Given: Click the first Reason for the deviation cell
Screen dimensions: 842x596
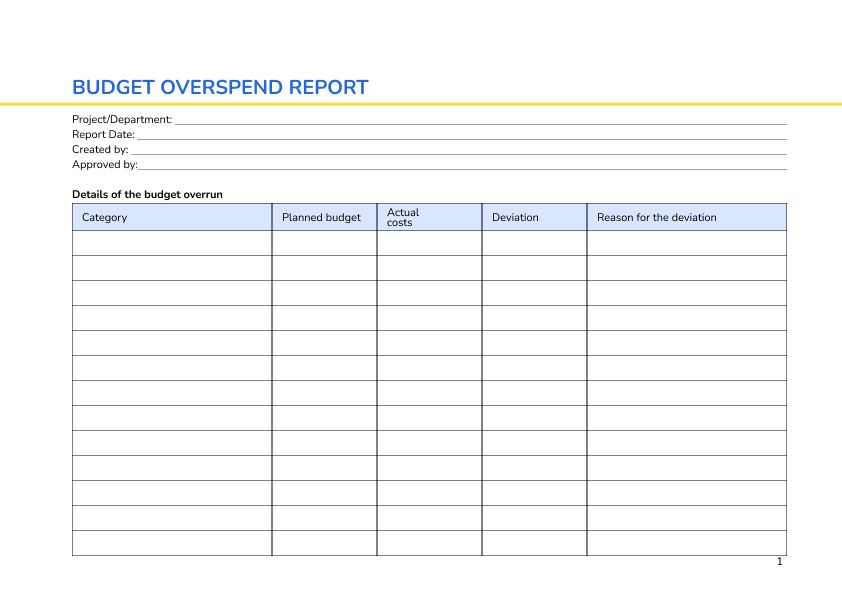Looking at the screenshot, I should (x=686, y=241).
